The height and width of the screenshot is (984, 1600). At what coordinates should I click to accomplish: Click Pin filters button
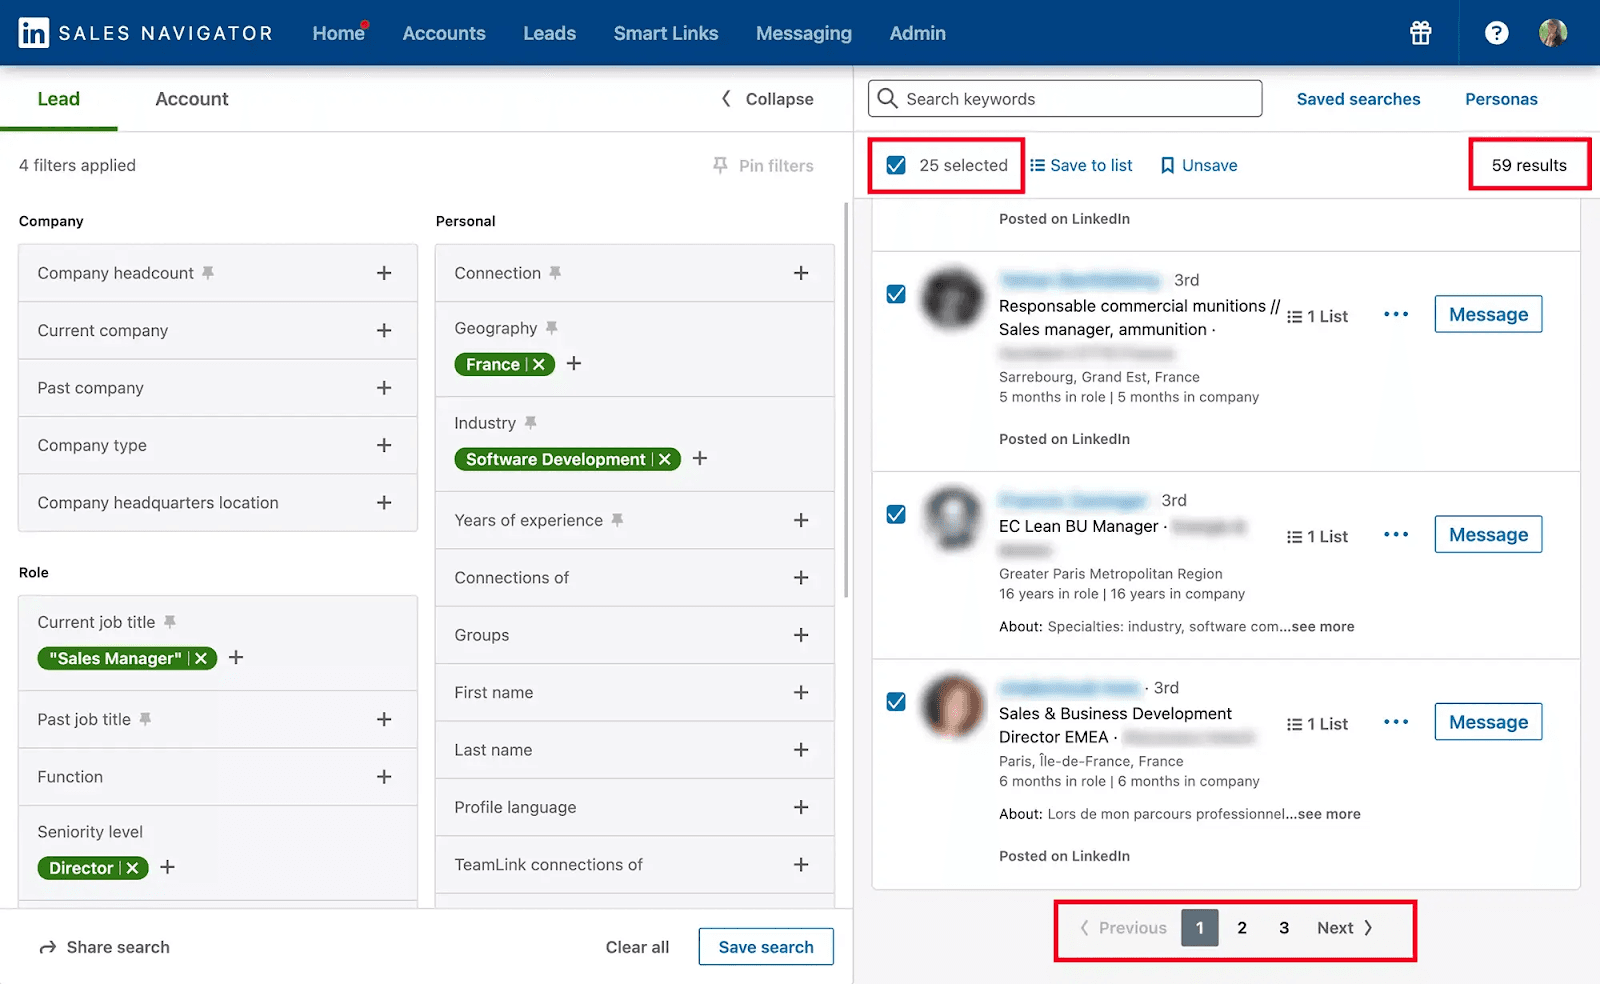(763, 165)
